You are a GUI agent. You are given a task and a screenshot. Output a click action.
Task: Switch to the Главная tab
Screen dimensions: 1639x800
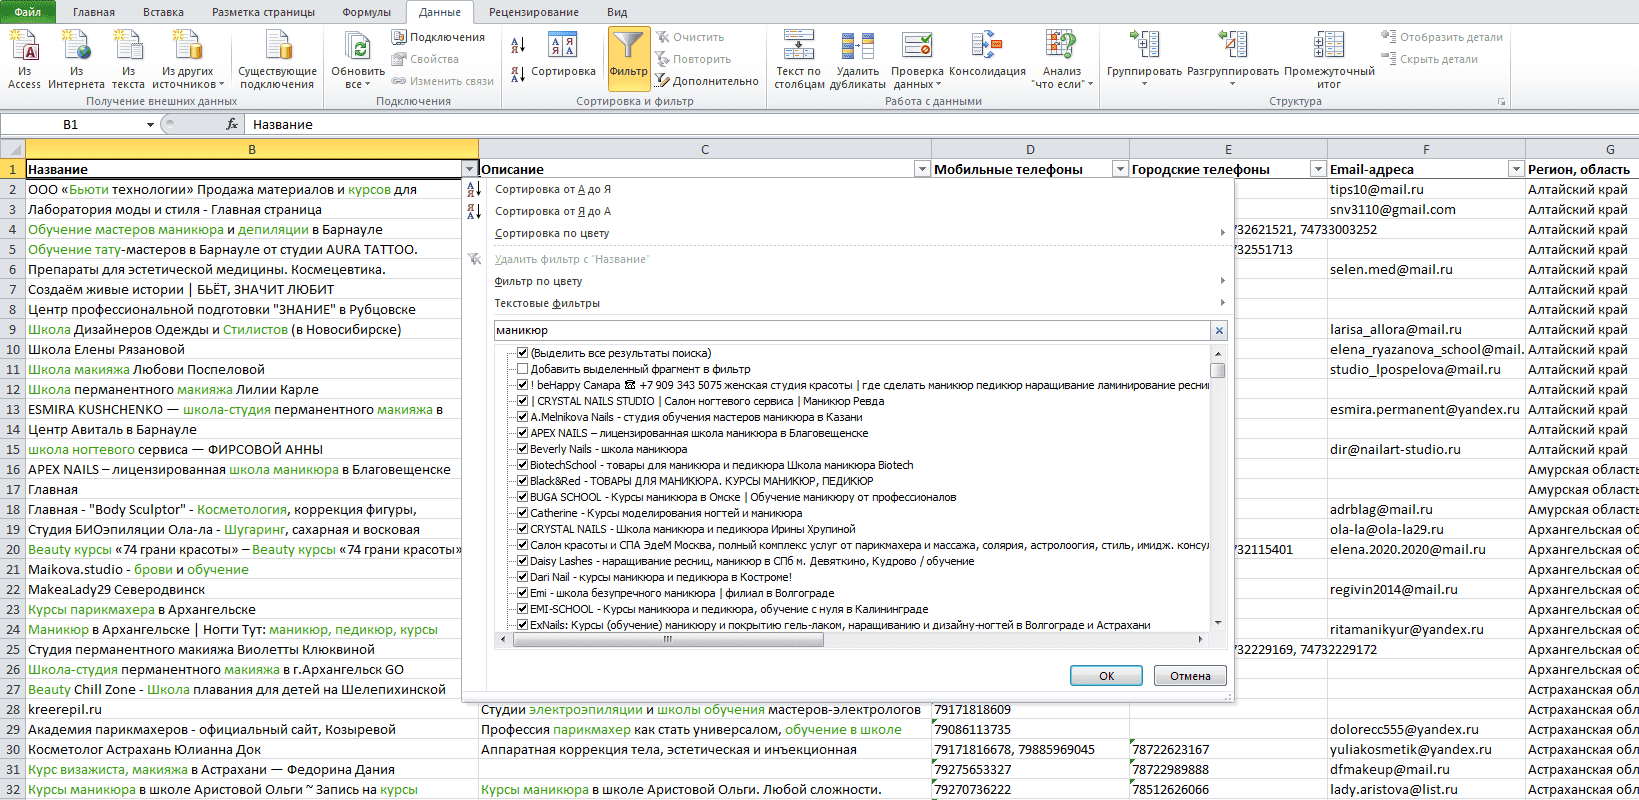94,12
